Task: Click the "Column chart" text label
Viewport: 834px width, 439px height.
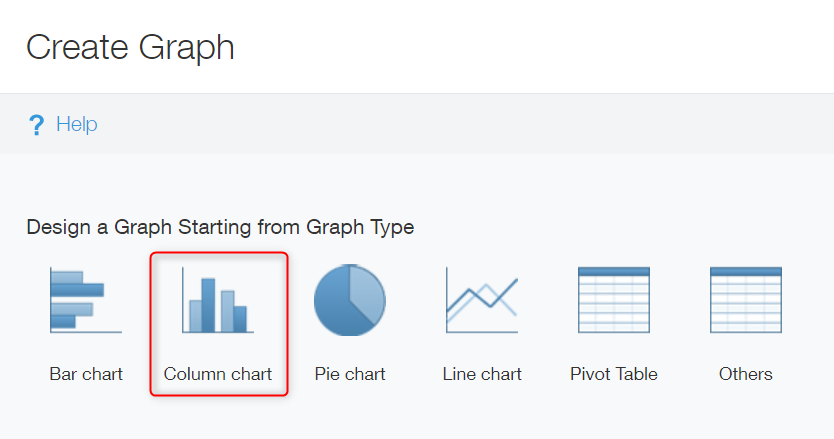Action: tap(218, 374)
